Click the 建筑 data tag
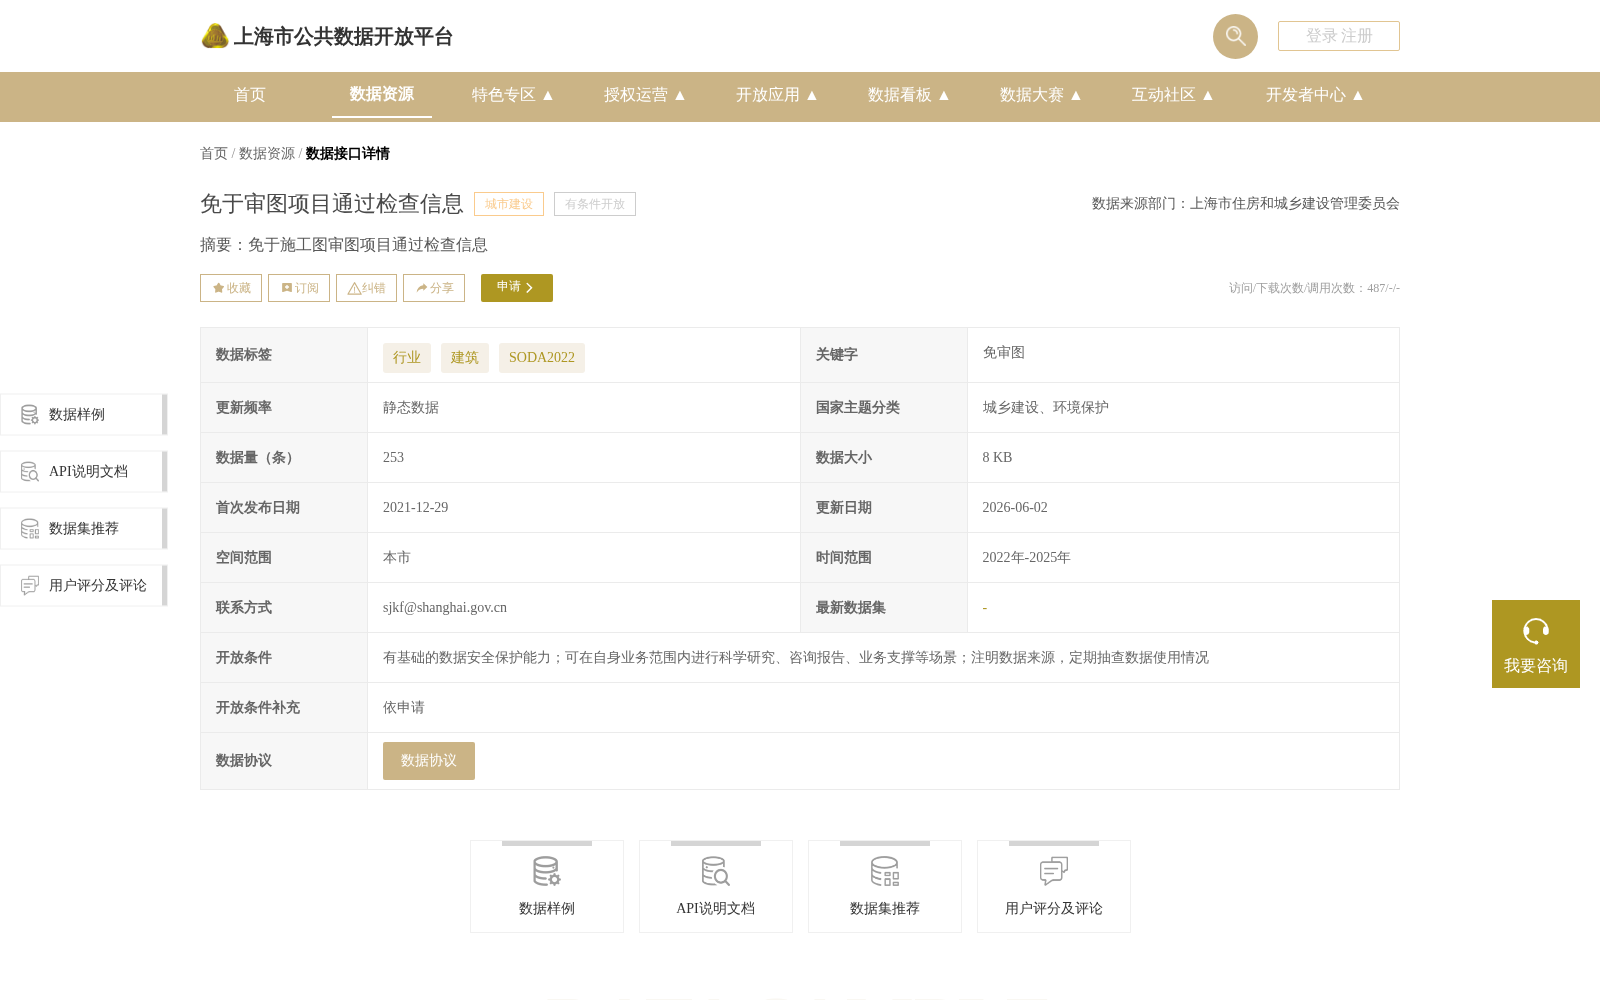Screen dimensions: 1600x1000 coord(465,358)
